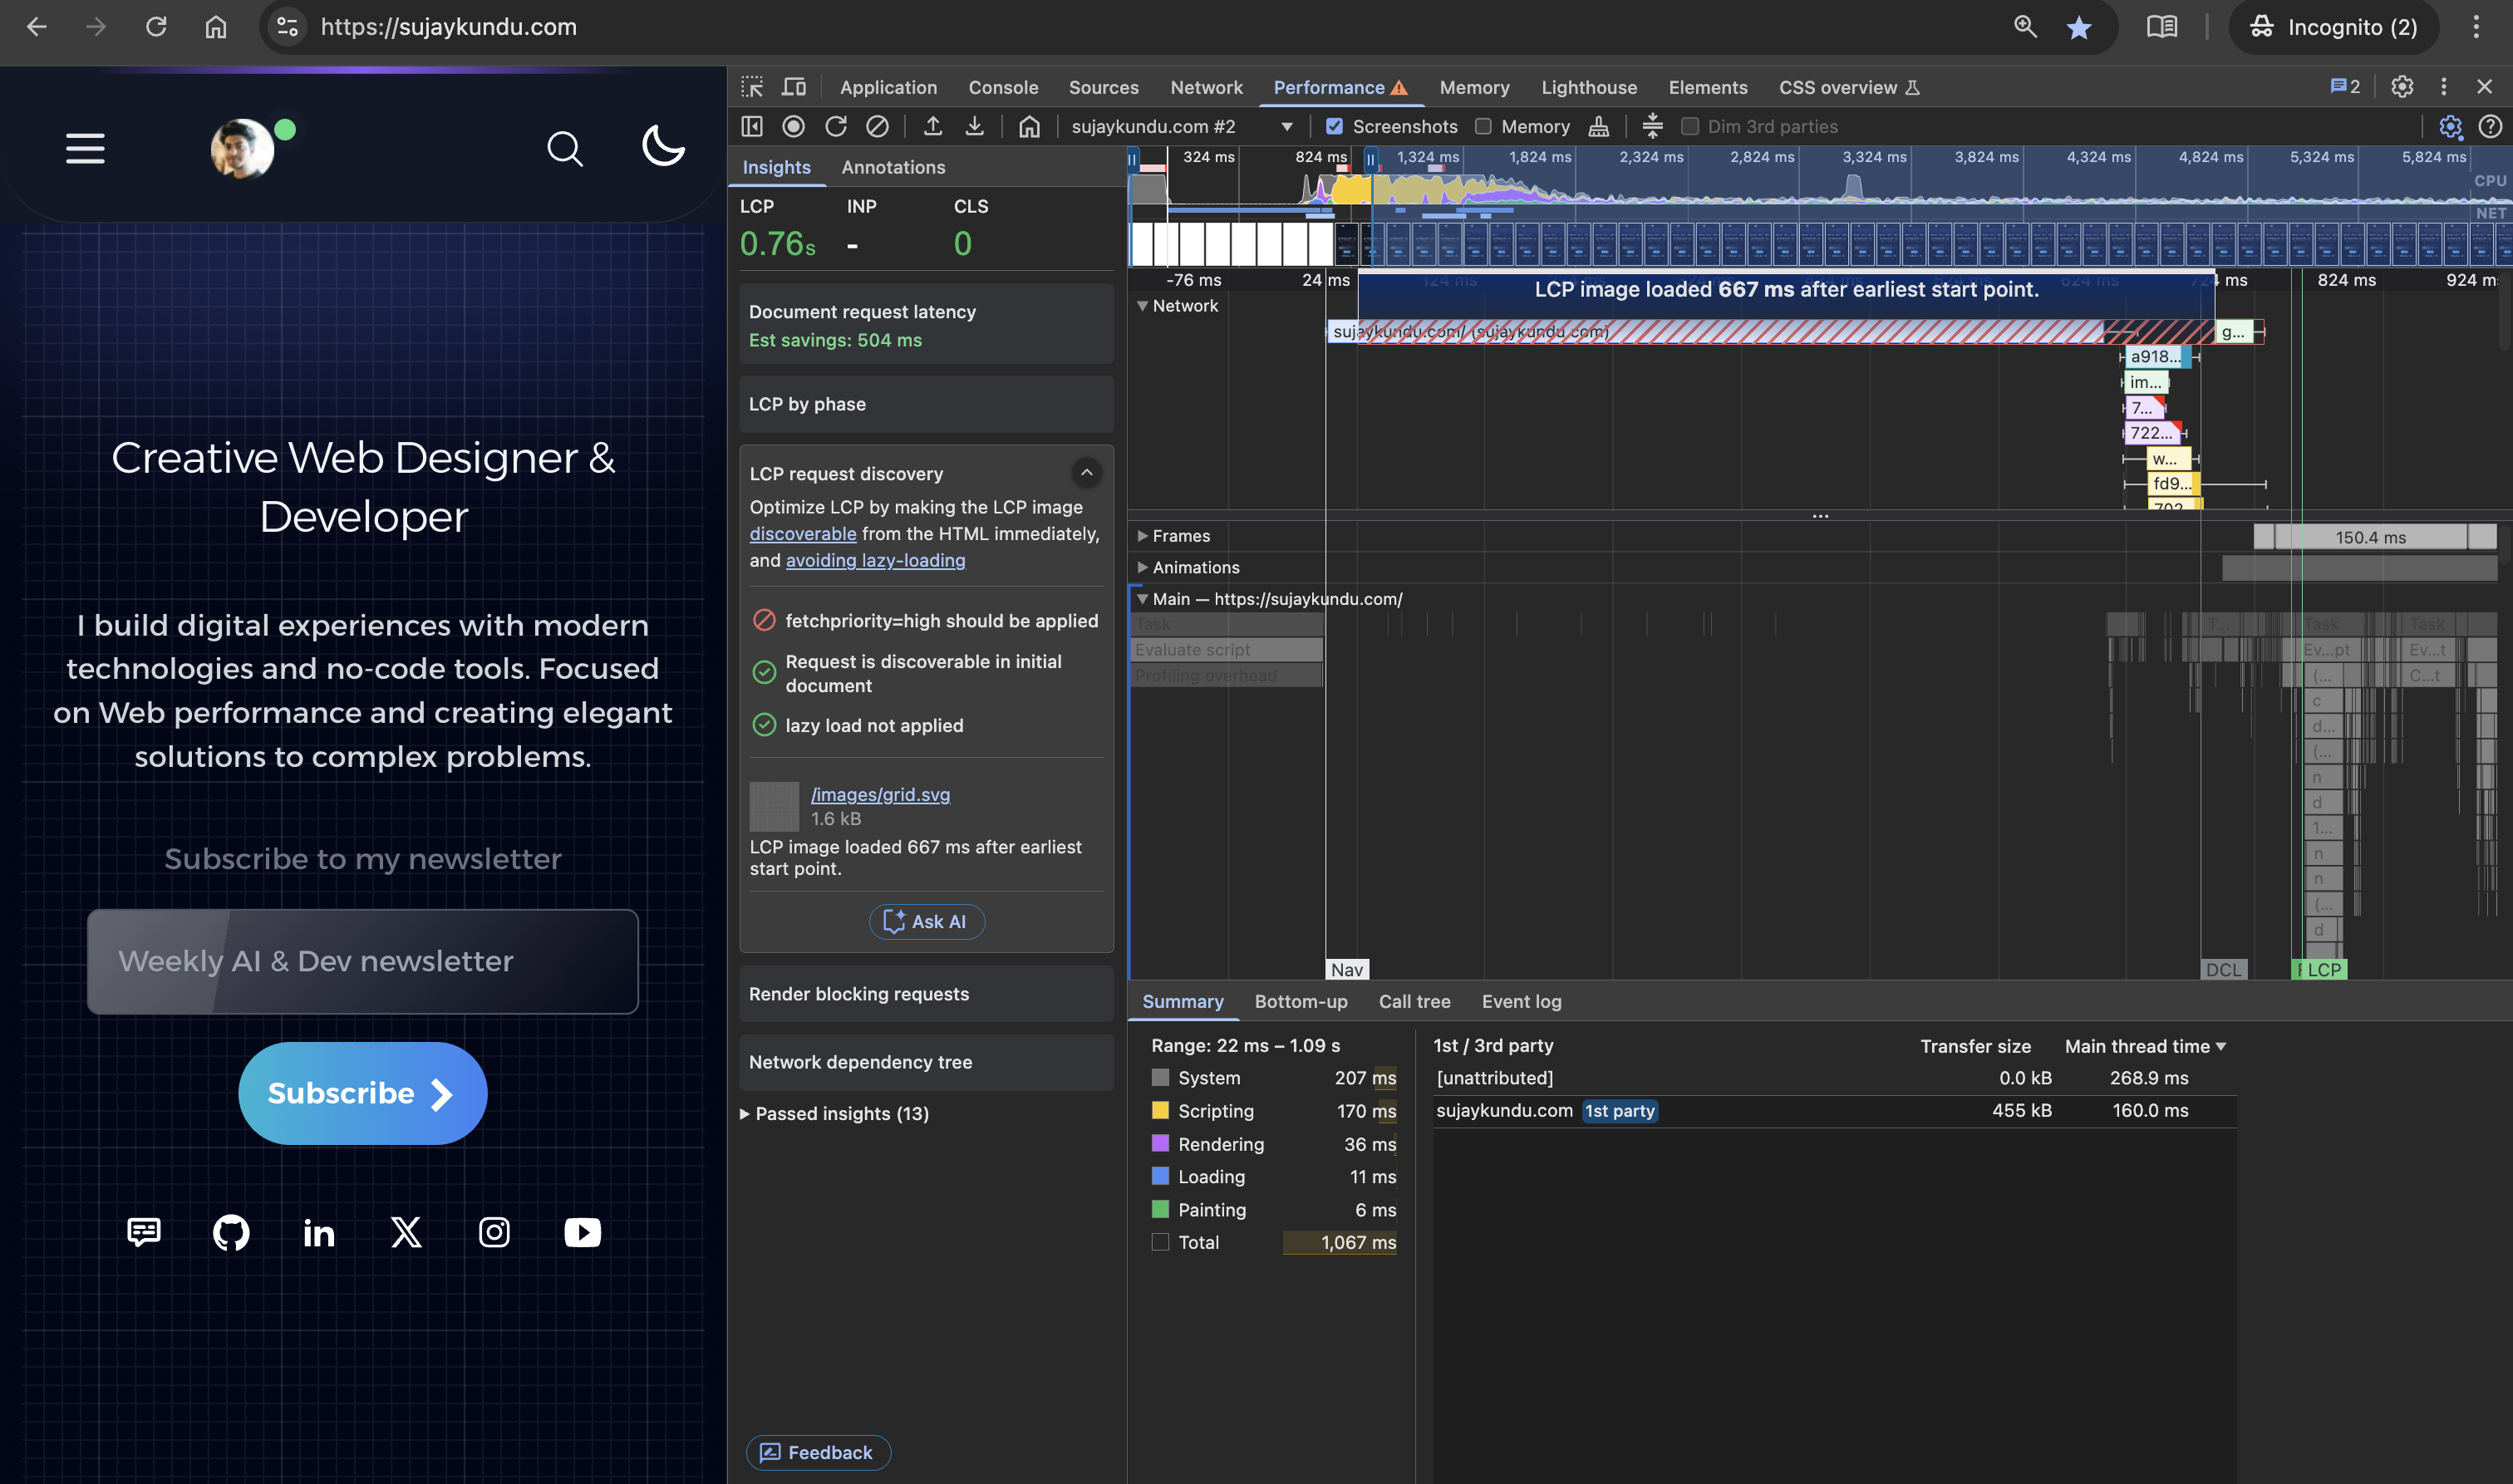This screenshot has height=1484, width=2513.
Task: Open the Performance help icon
Action: [x=2490, y=126]
